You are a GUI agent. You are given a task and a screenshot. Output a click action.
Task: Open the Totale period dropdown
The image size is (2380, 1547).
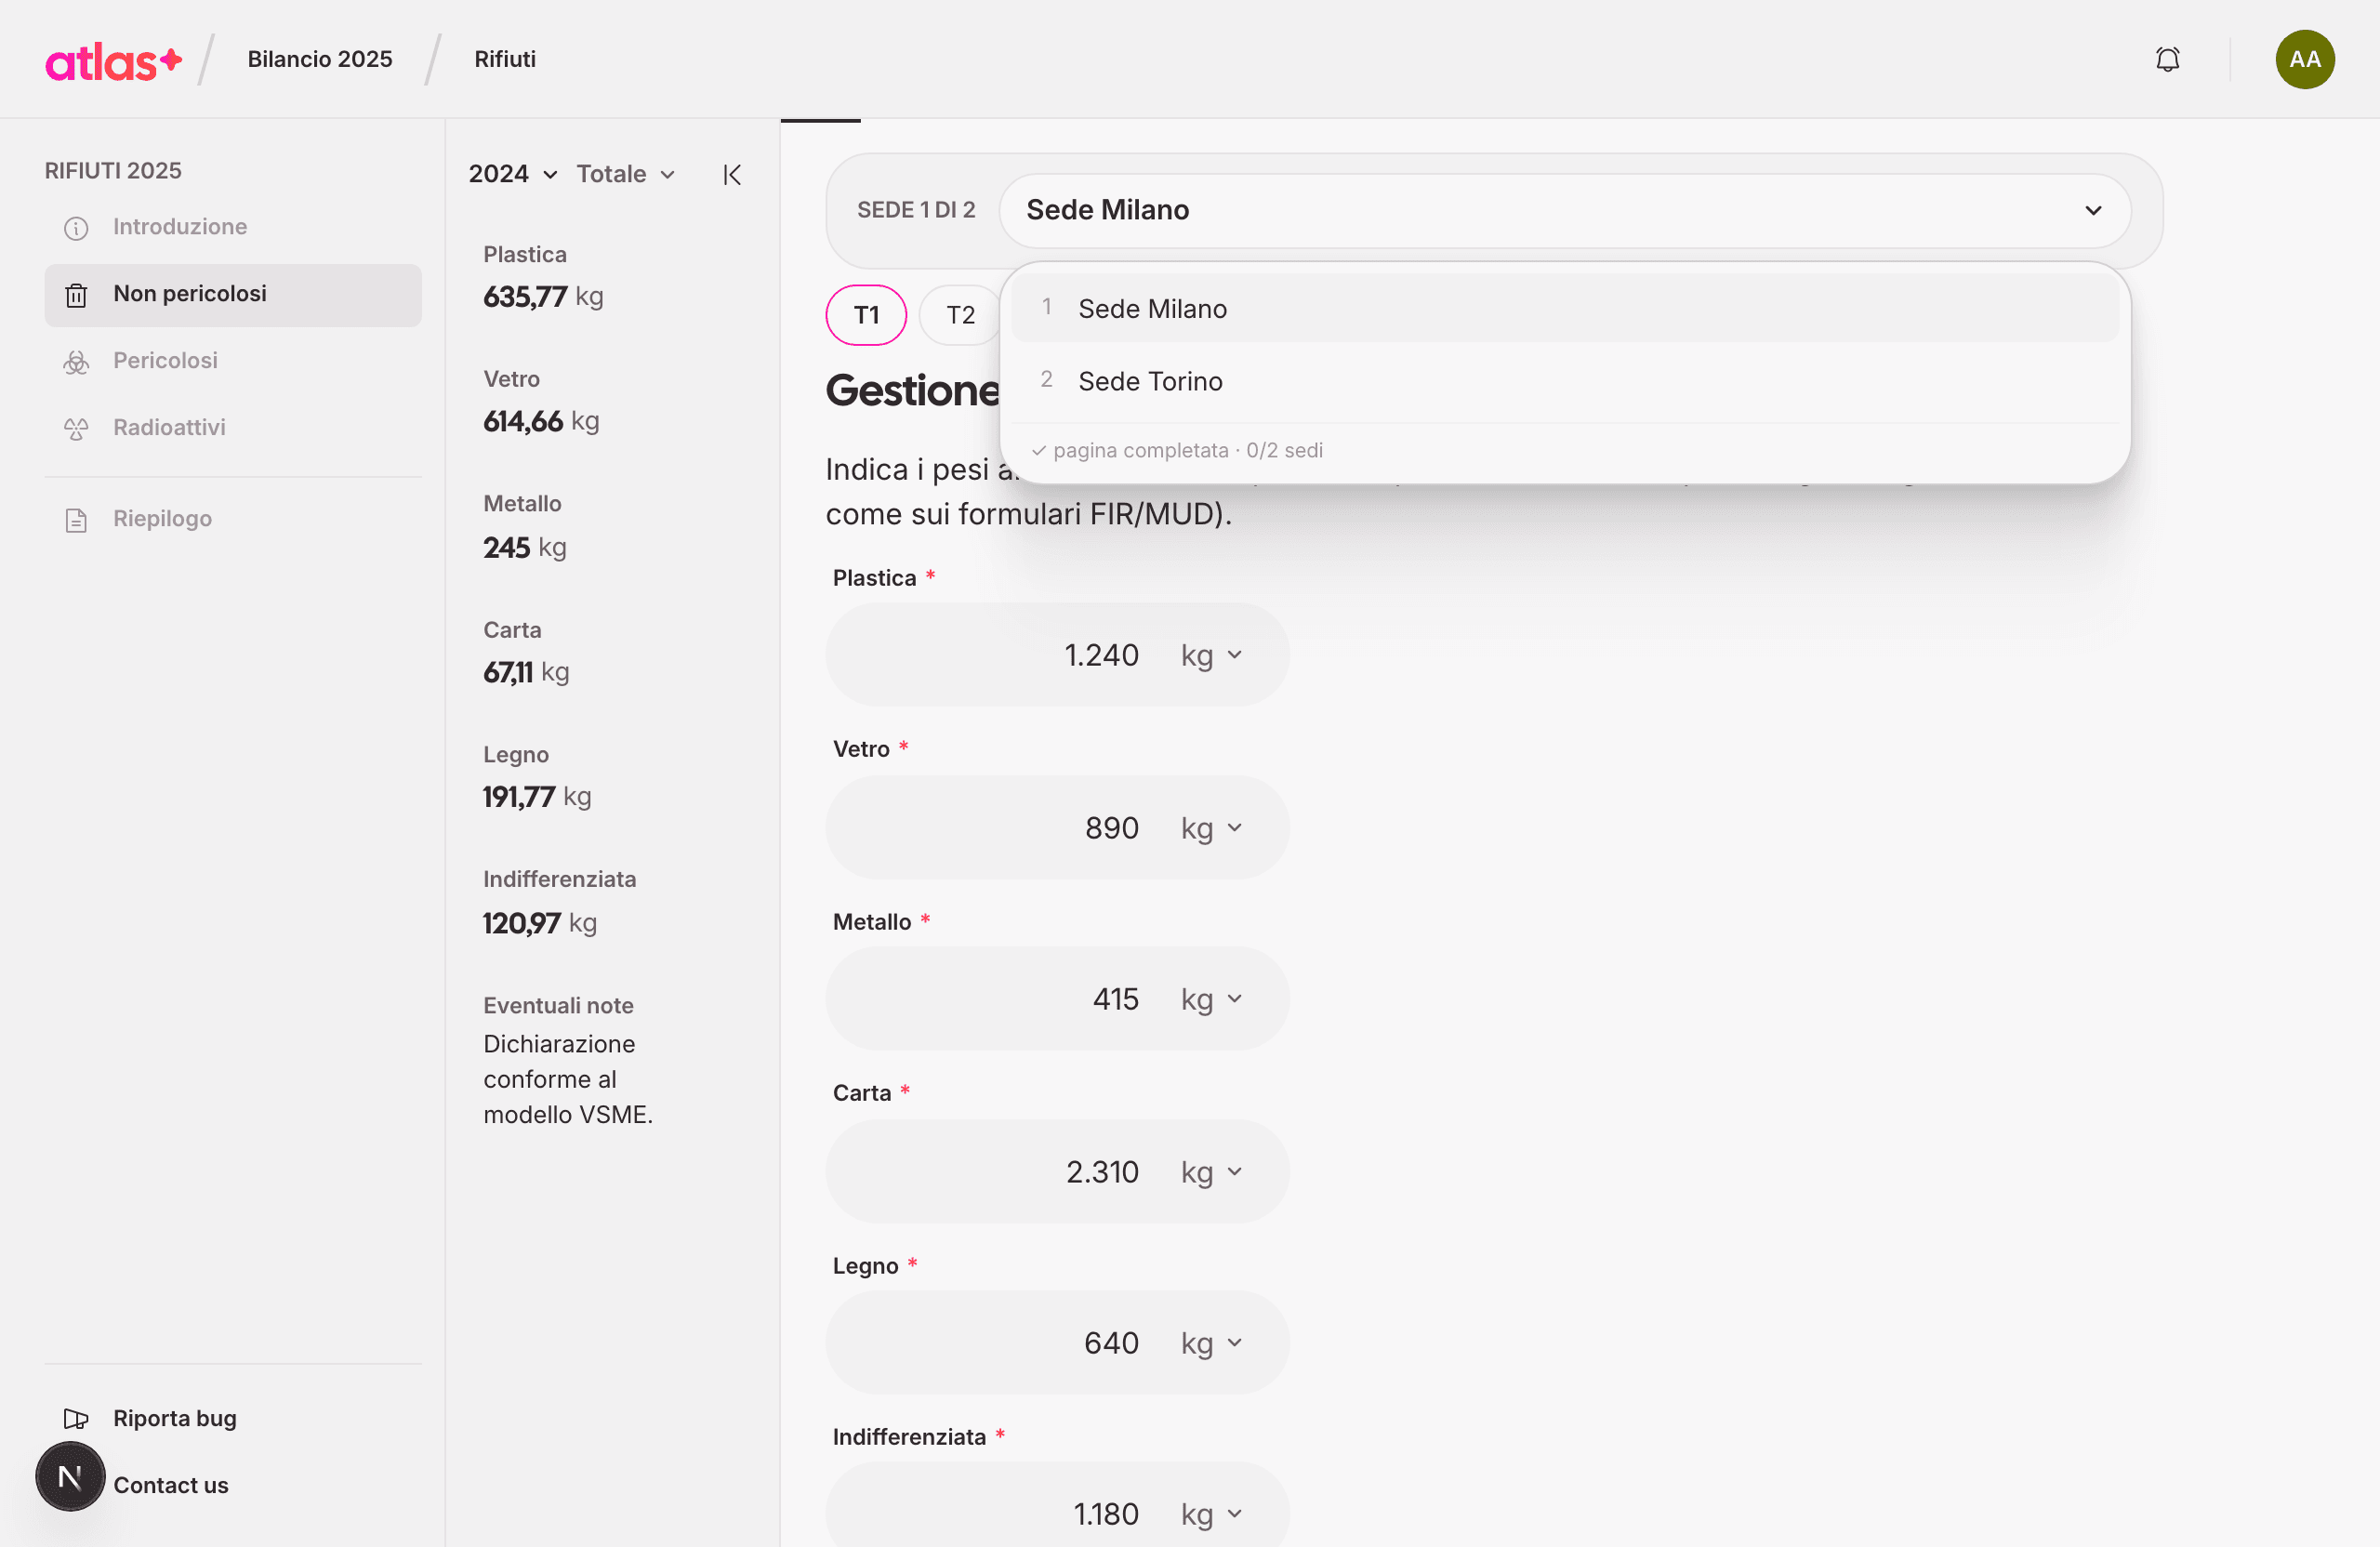coord(625,174)
